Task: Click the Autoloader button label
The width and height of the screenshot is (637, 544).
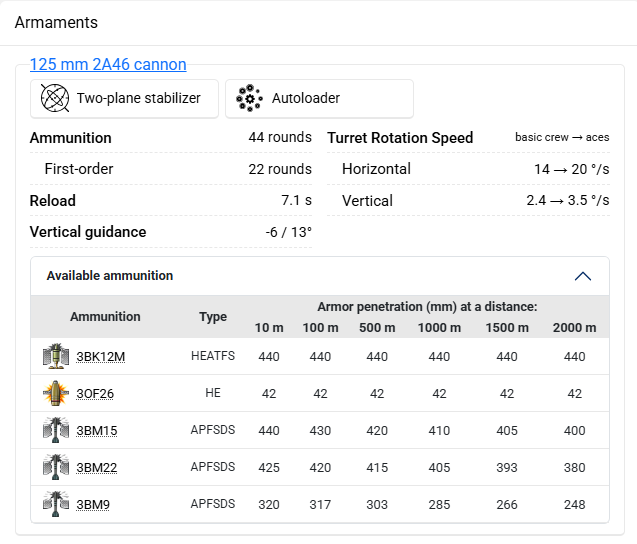Action: pos(306,99)
